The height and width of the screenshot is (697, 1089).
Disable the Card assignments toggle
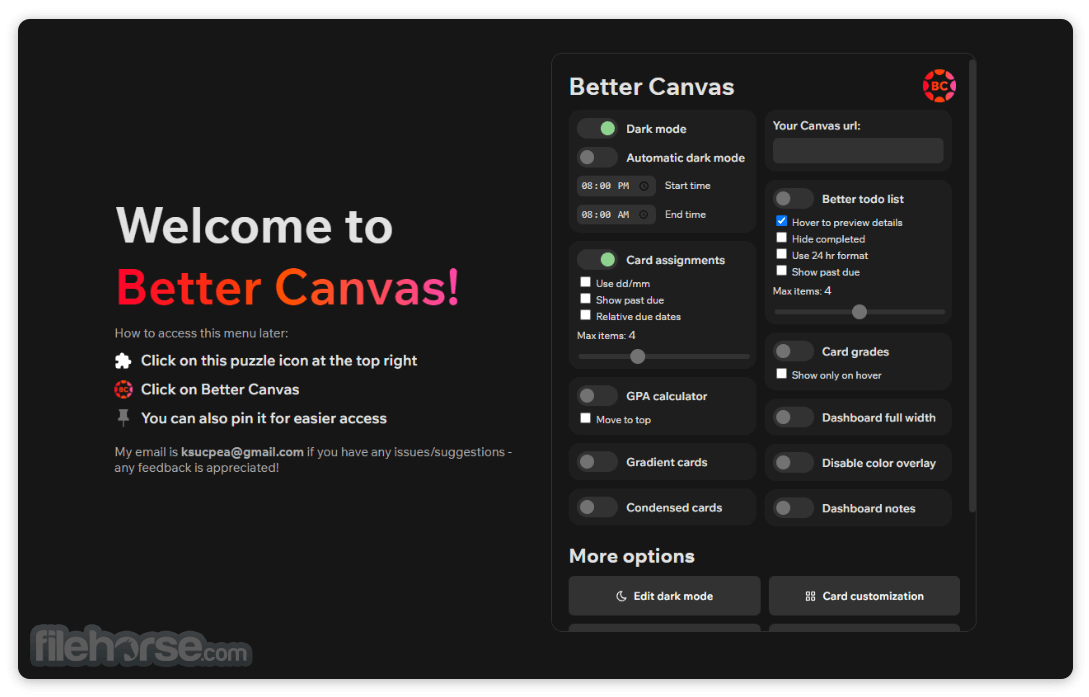pos(597,260)
